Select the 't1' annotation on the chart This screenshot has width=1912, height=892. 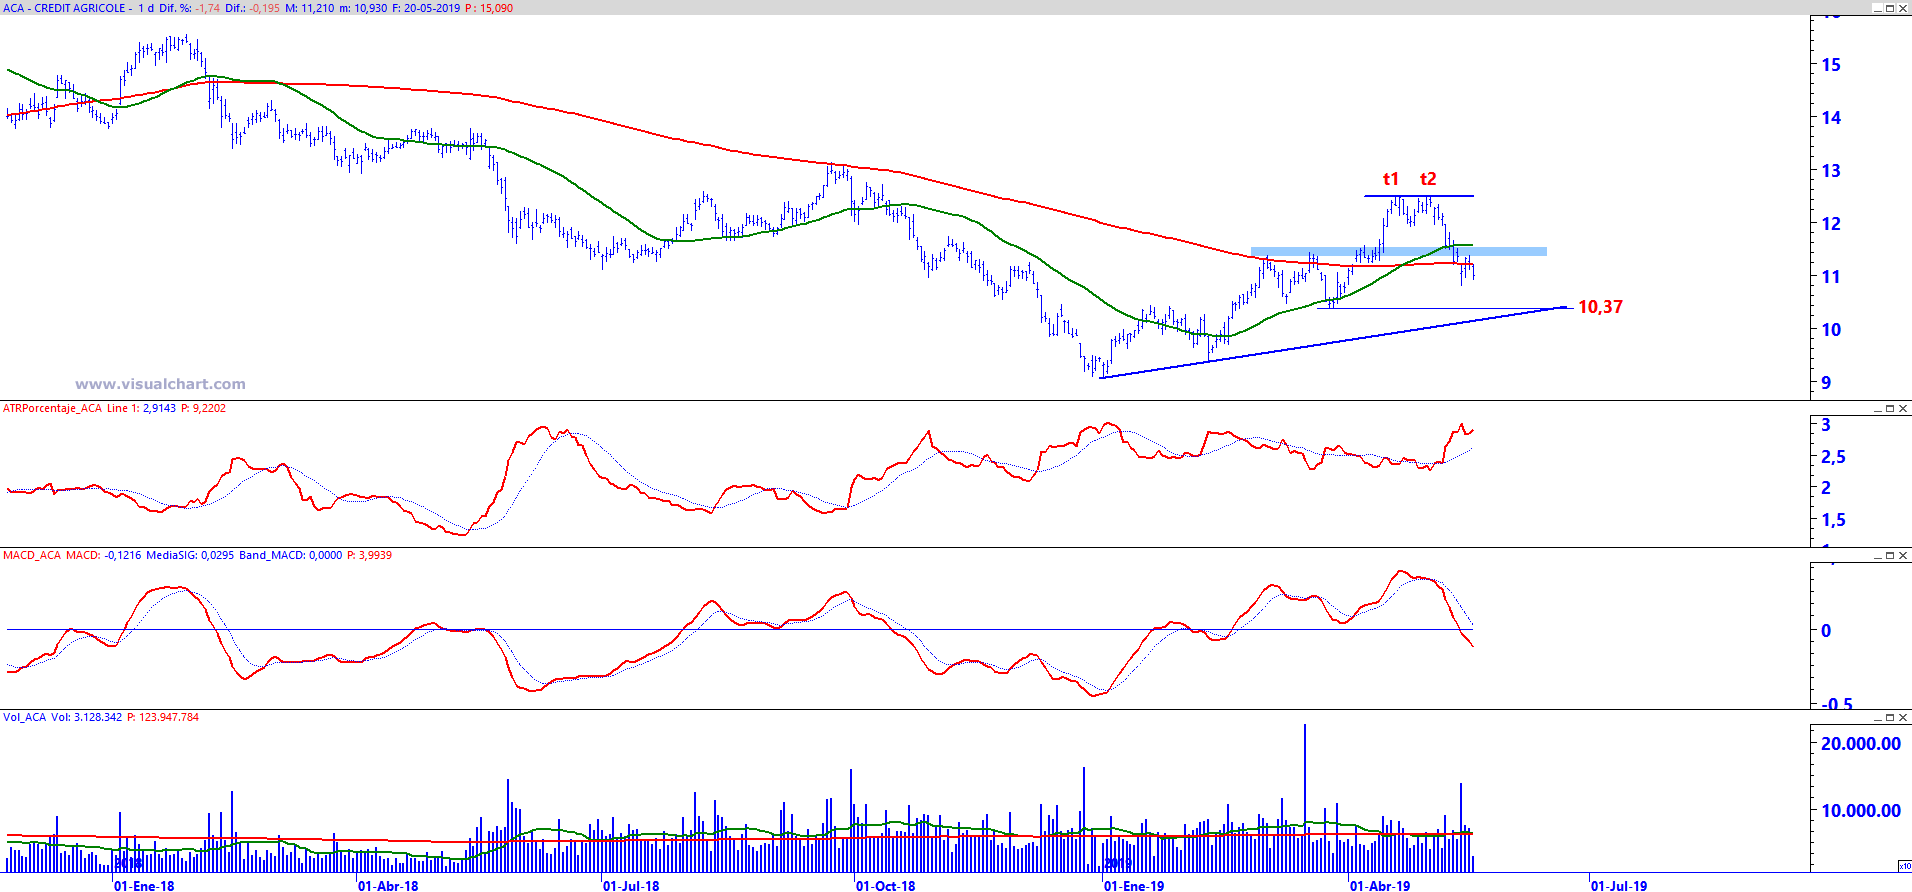[1391, 179]
